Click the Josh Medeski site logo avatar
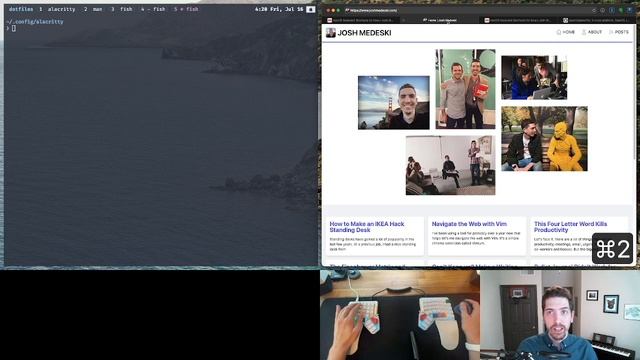640x360 pixels. [331, 33]
